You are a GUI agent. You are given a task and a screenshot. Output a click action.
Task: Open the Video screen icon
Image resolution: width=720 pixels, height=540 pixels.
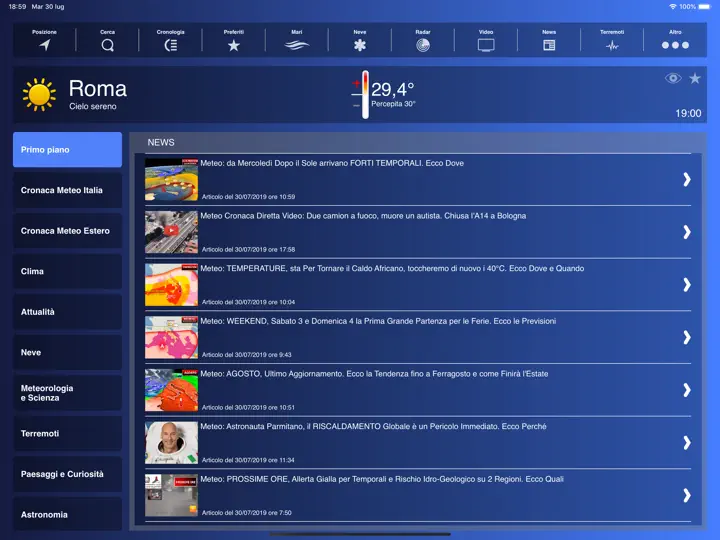[486, 45]
